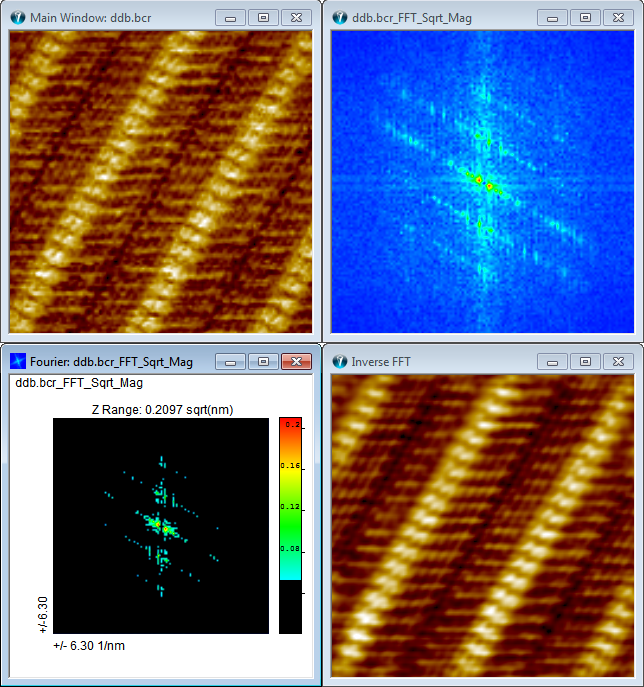Maximize the Fourier window
Image resolution: width=644 pixels, height=687 pixels.
click(x=263, y=361)
